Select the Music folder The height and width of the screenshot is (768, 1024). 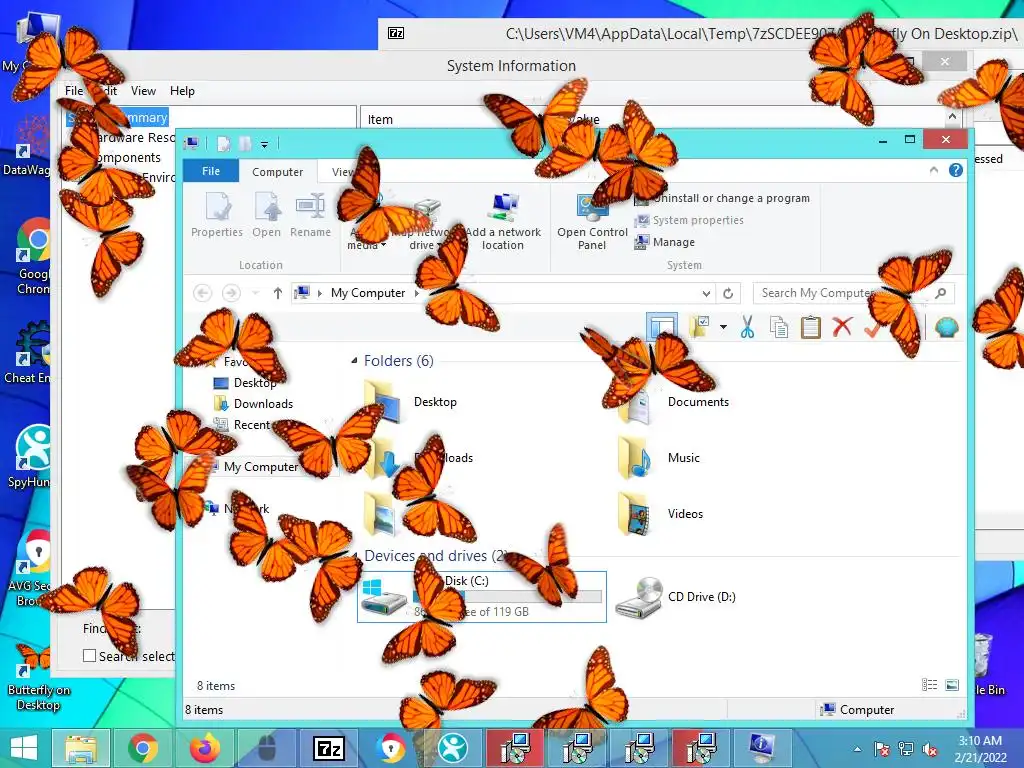[660, 458]
